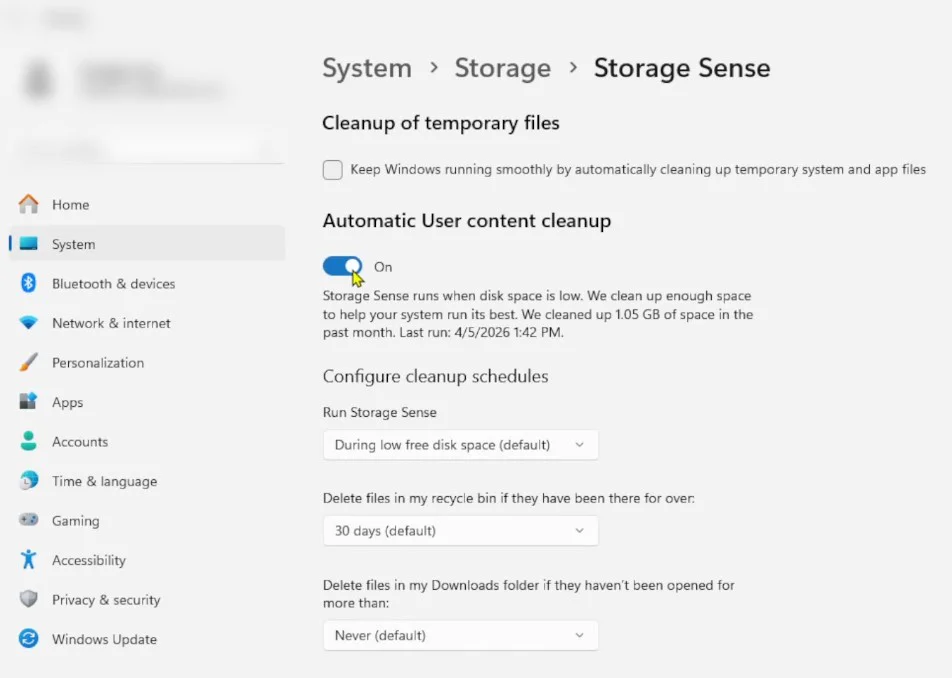This screenshot has height=678, width=952.
Task: Open the Downloads folder Never dropdown
Action: coord(461,636)
